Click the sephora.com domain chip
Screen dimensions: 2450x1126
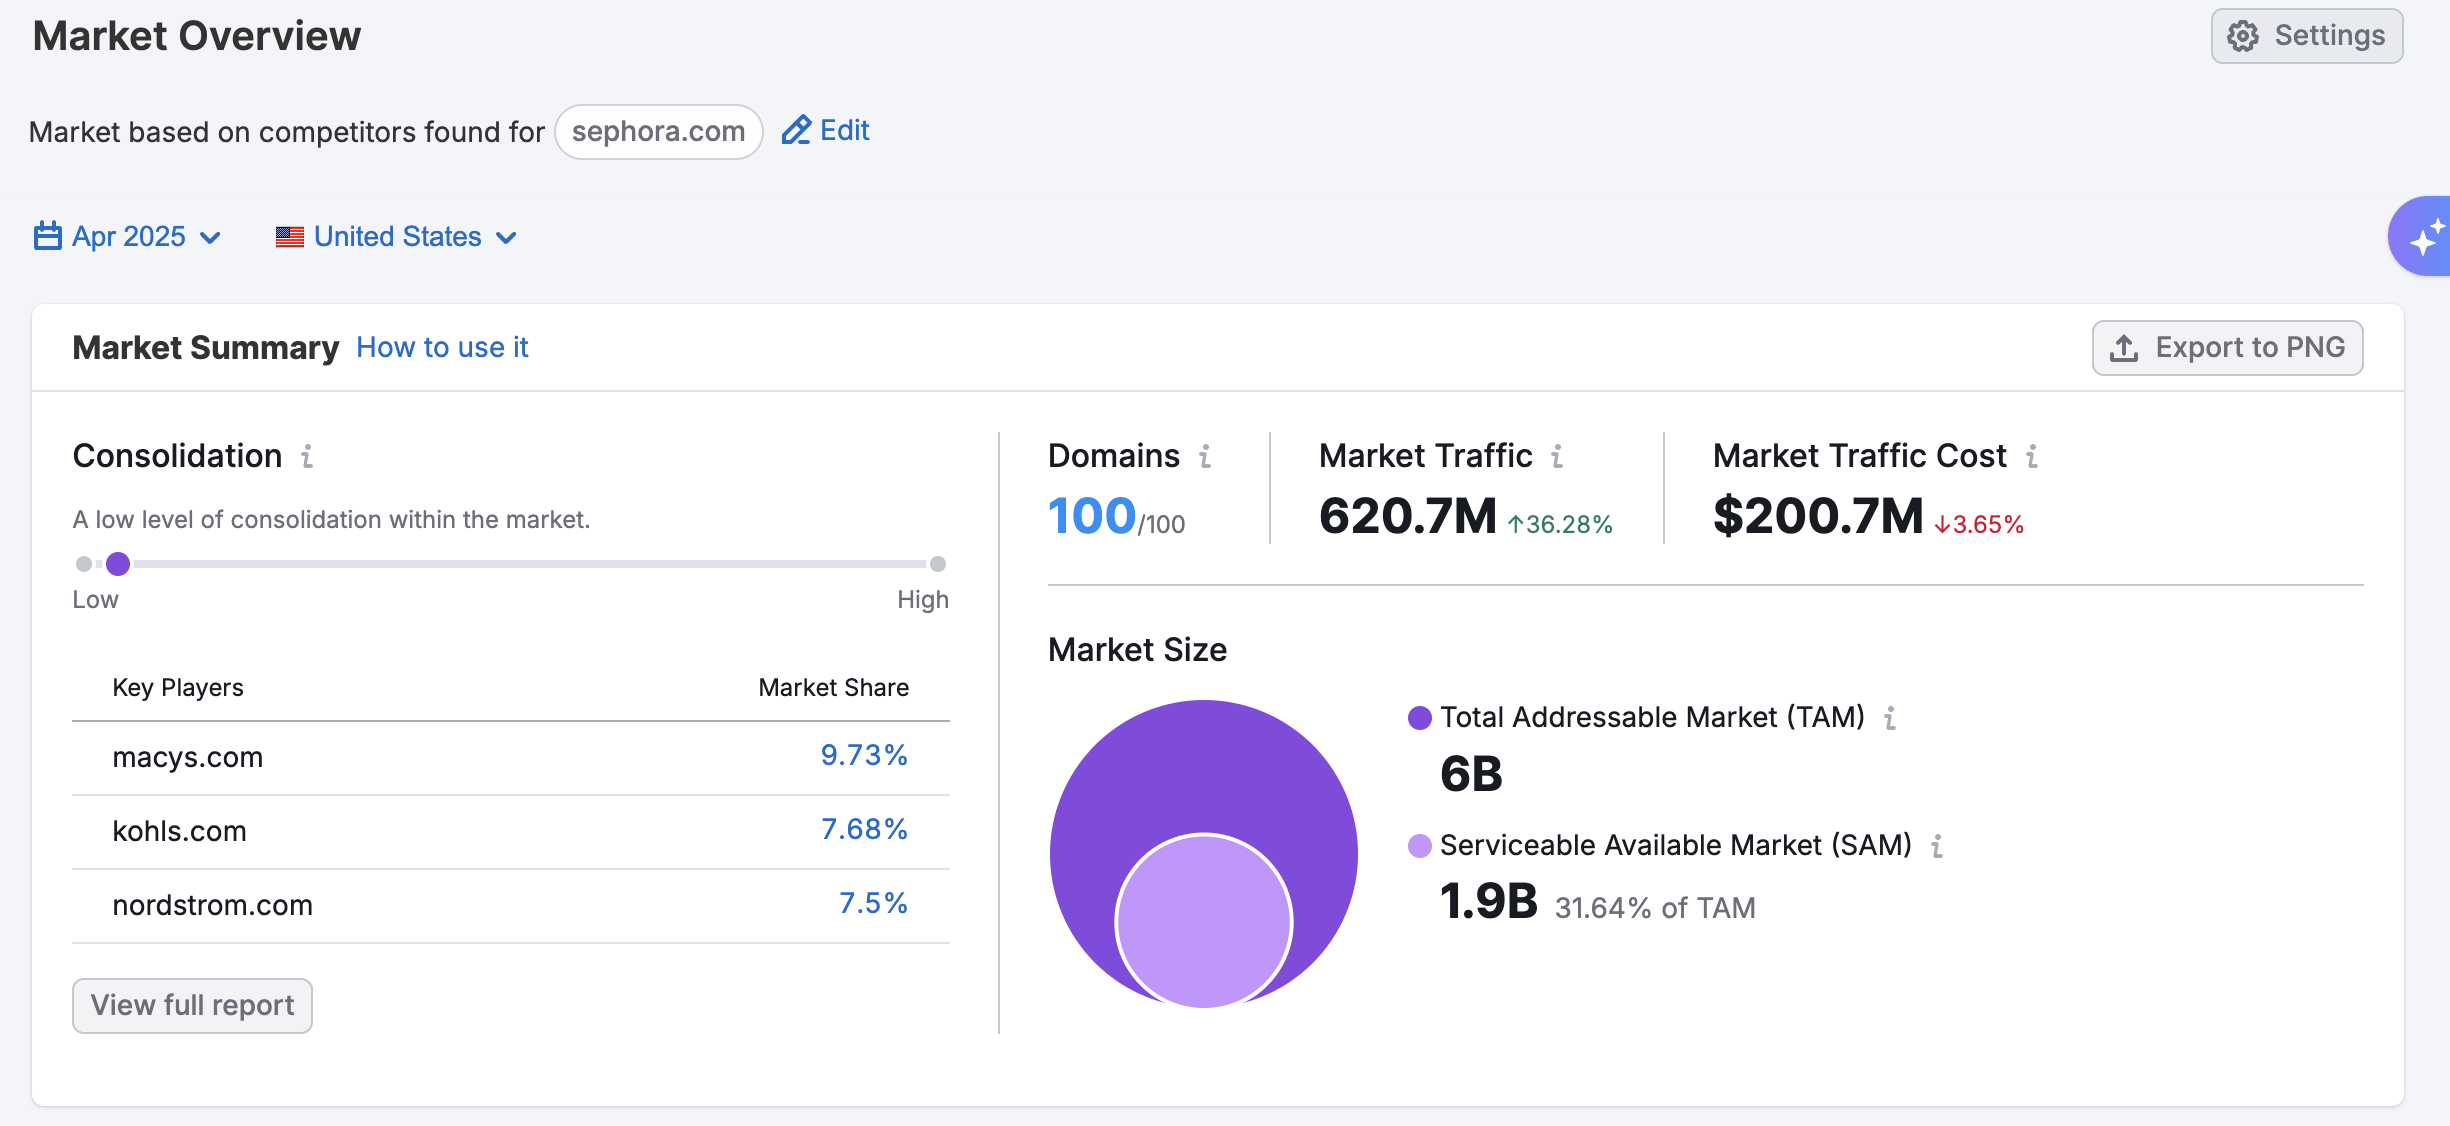pos(658,131)
